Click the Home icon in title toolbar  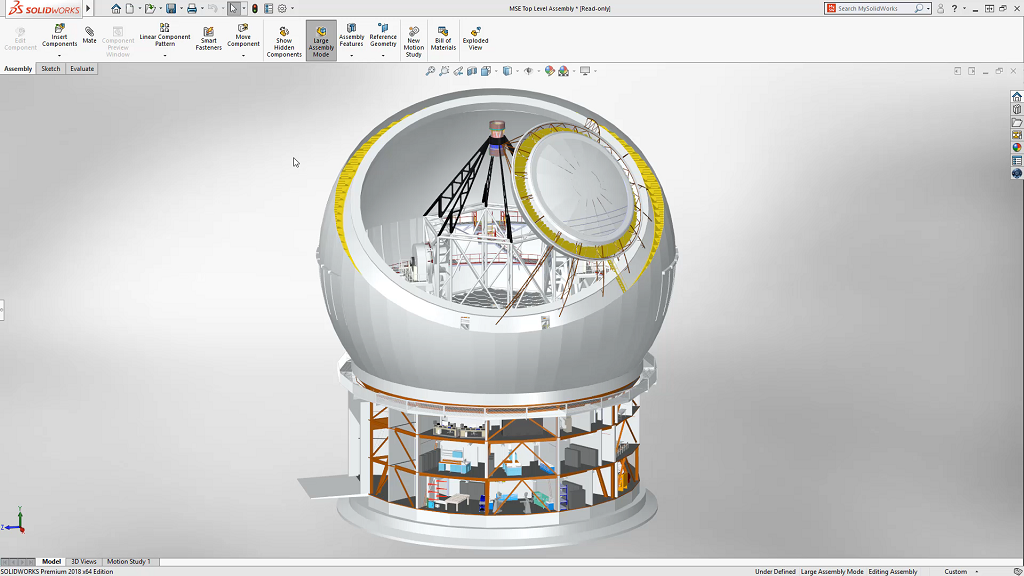pyautogui.click(x=116, y=8)
